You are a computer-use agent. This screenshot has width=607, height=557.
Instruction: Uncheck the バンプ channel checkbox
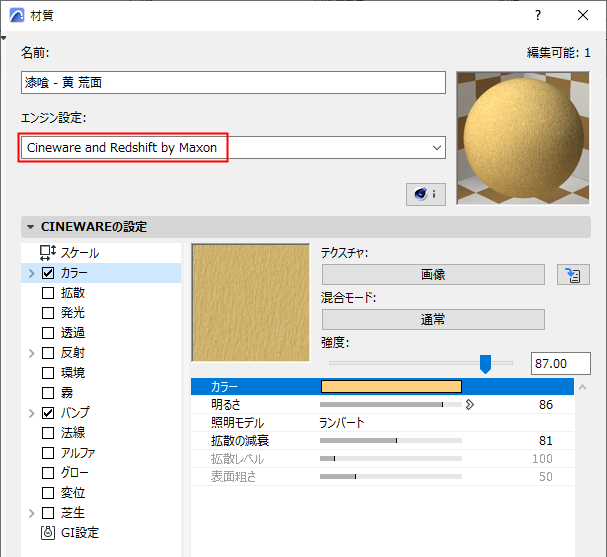[48, 413]
